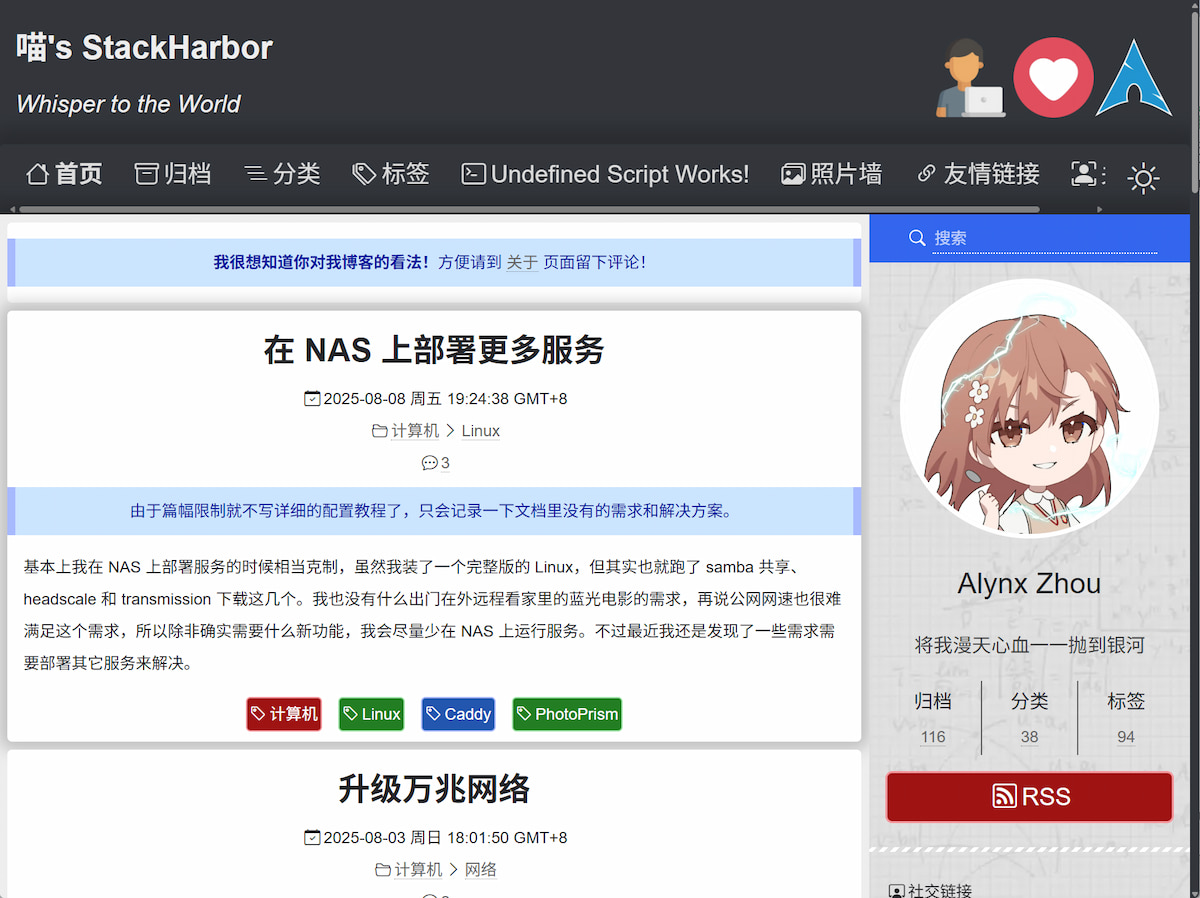This screenshot has height=898, width=1200.
Task: Click the search magnifier icon in the sidebar
Action: tap(917, 237)
